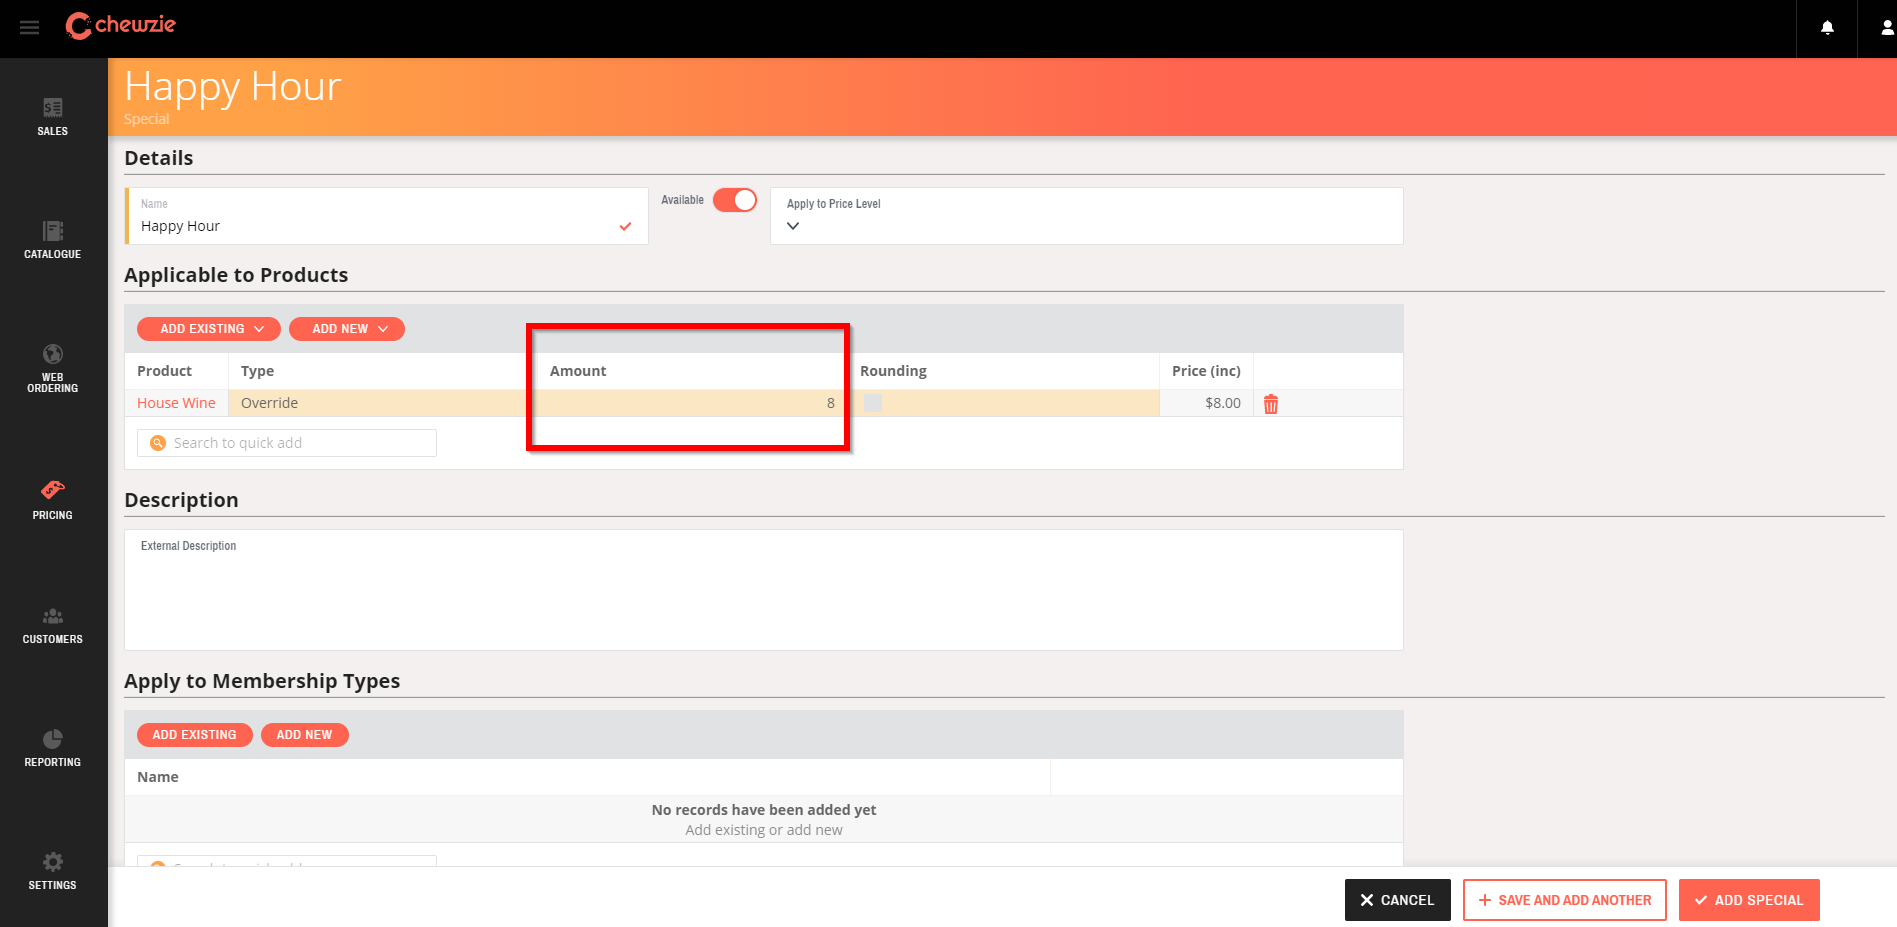1897x927 pixels.
Task: Click the green check in Name field
Action: pyautogui.click(x=625, y=226)
